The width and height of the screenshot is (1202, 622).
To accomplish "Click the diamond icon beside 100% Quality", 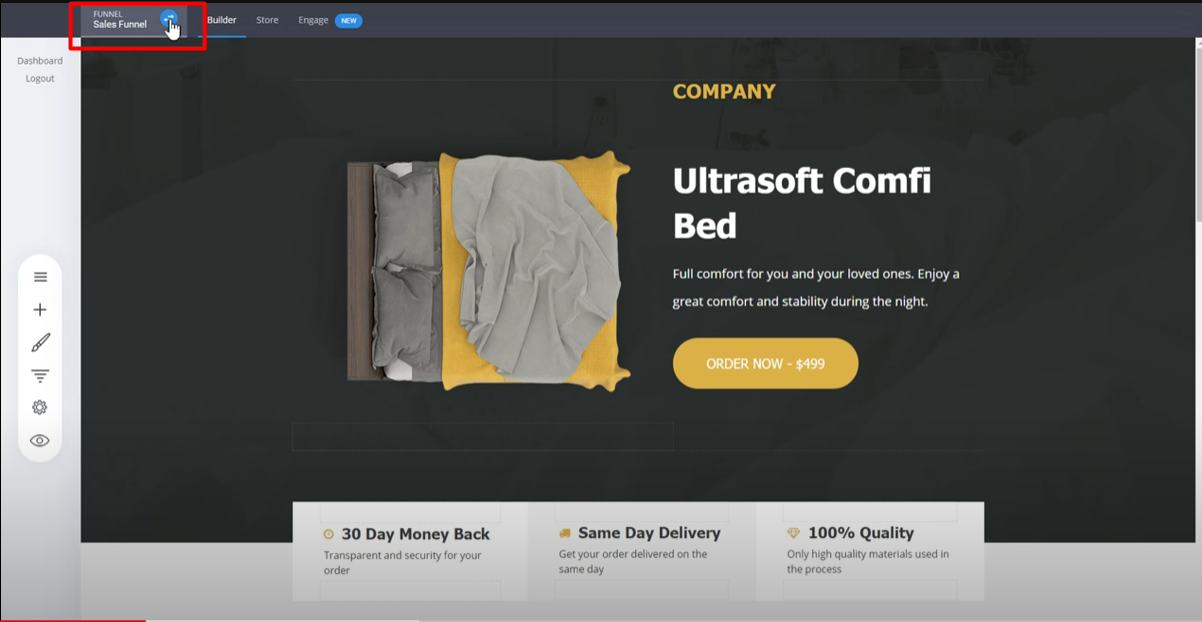I will click(794, 533).
